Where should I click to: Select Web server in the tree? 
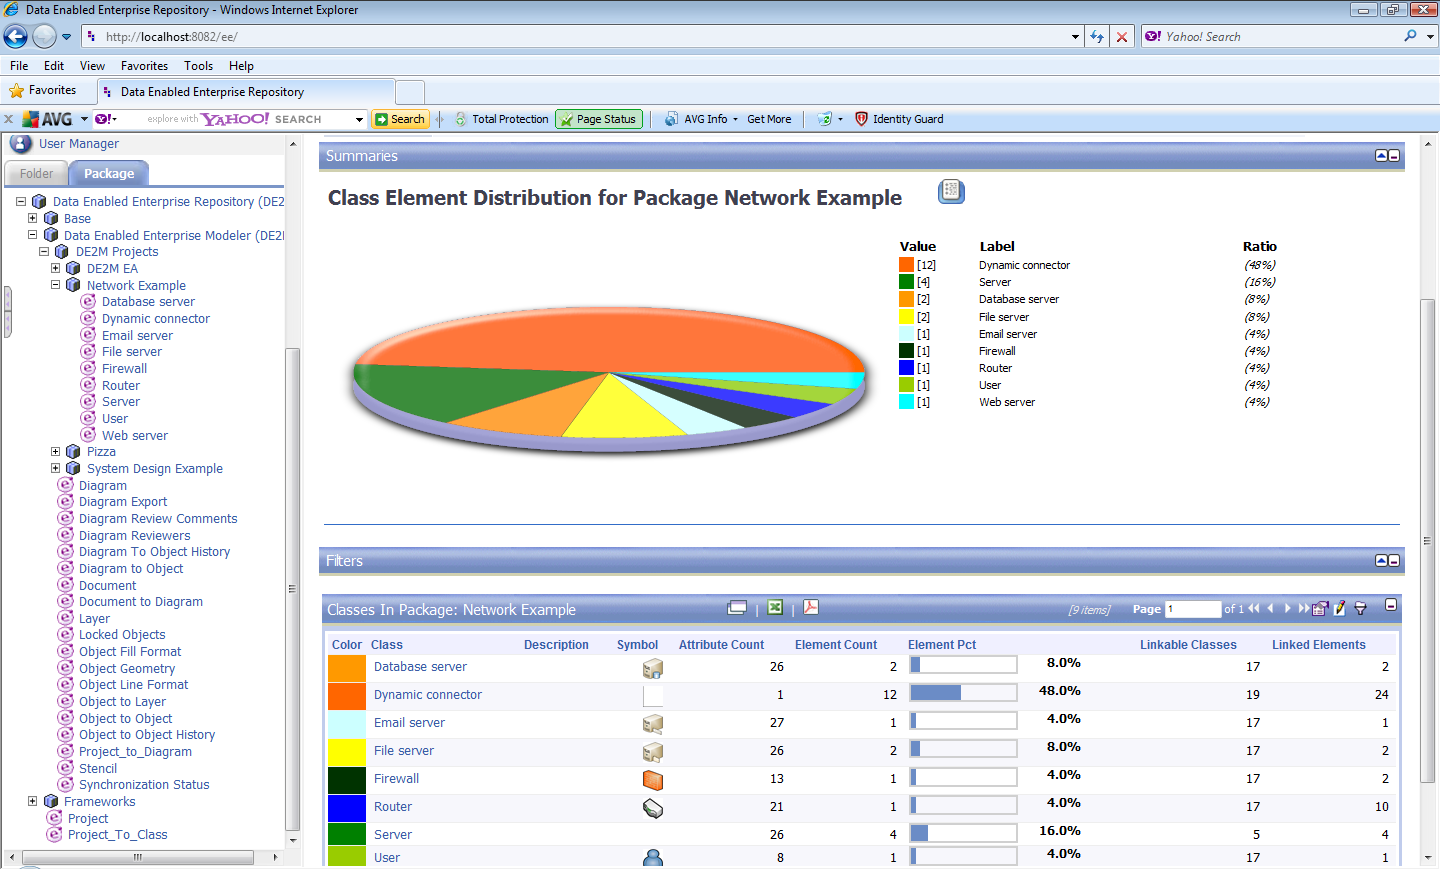point(135,435)
